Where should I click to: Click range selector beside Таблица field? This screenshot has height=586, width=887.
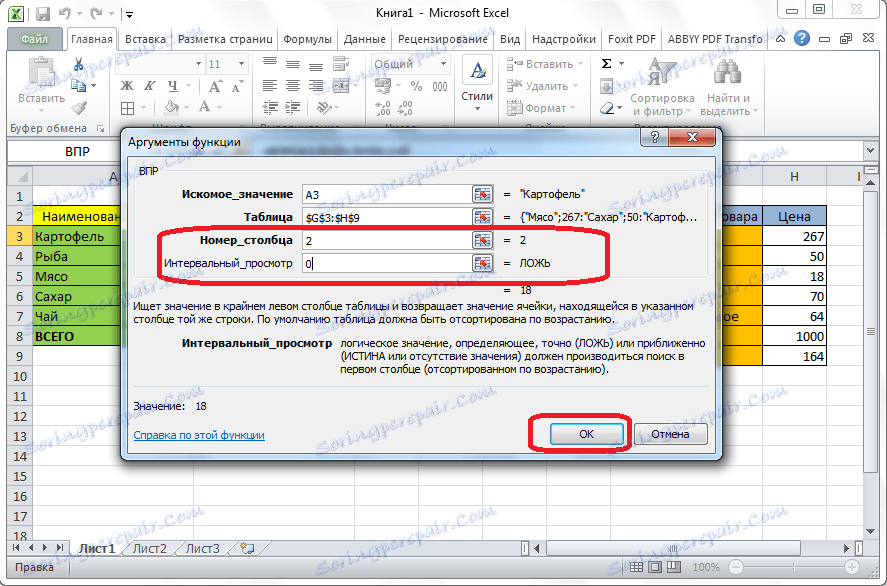482,216
